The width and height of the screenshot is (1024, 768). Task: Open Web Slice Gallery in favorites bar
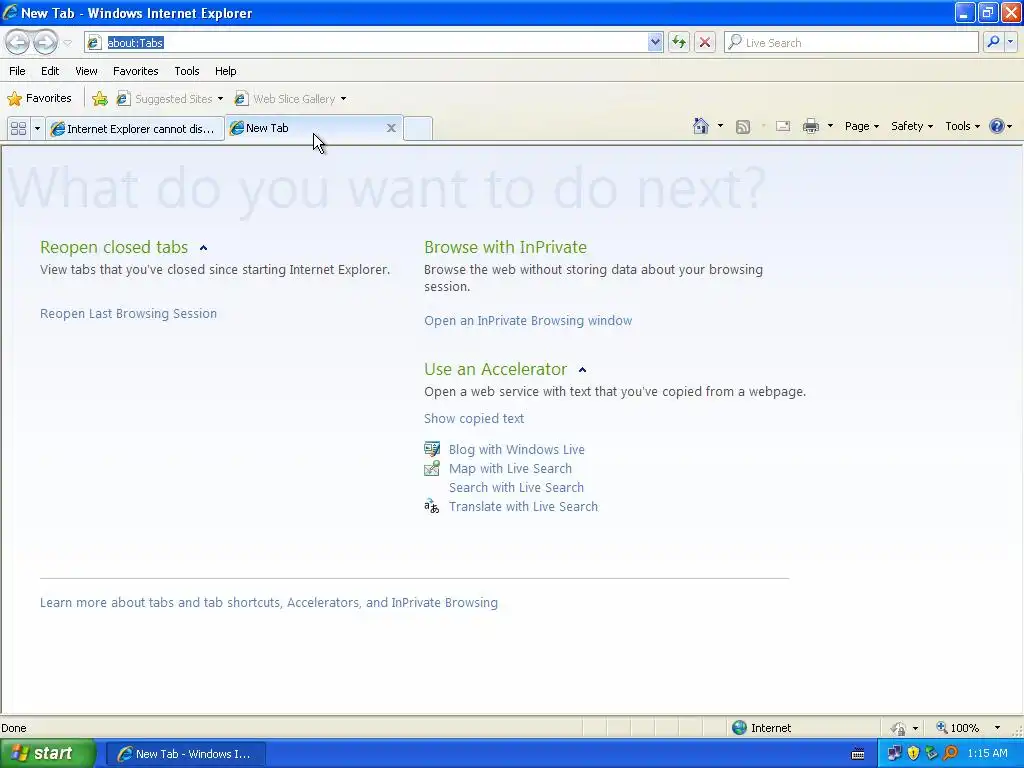click(x=286, y=99)
